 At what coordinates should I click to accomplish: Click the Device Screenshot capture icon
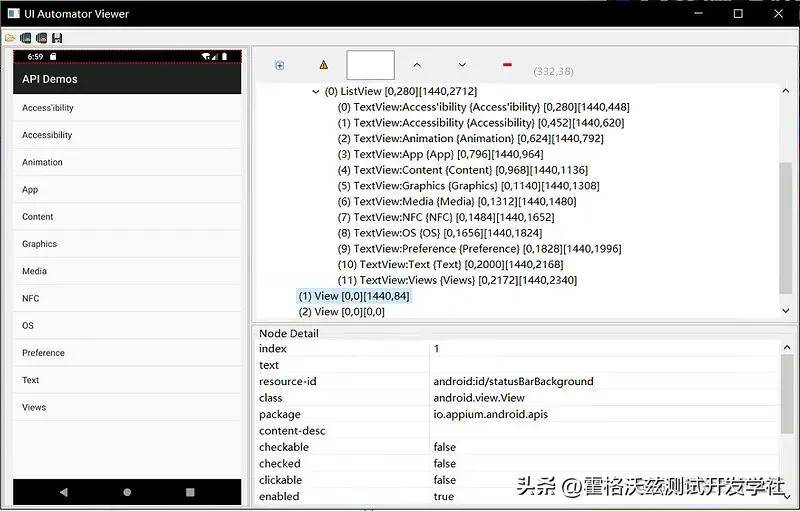click(x=26, y=38)
